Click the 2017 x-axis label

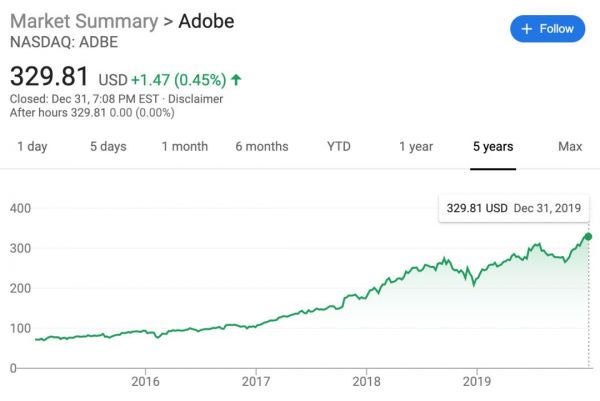[x=257, y=381]
